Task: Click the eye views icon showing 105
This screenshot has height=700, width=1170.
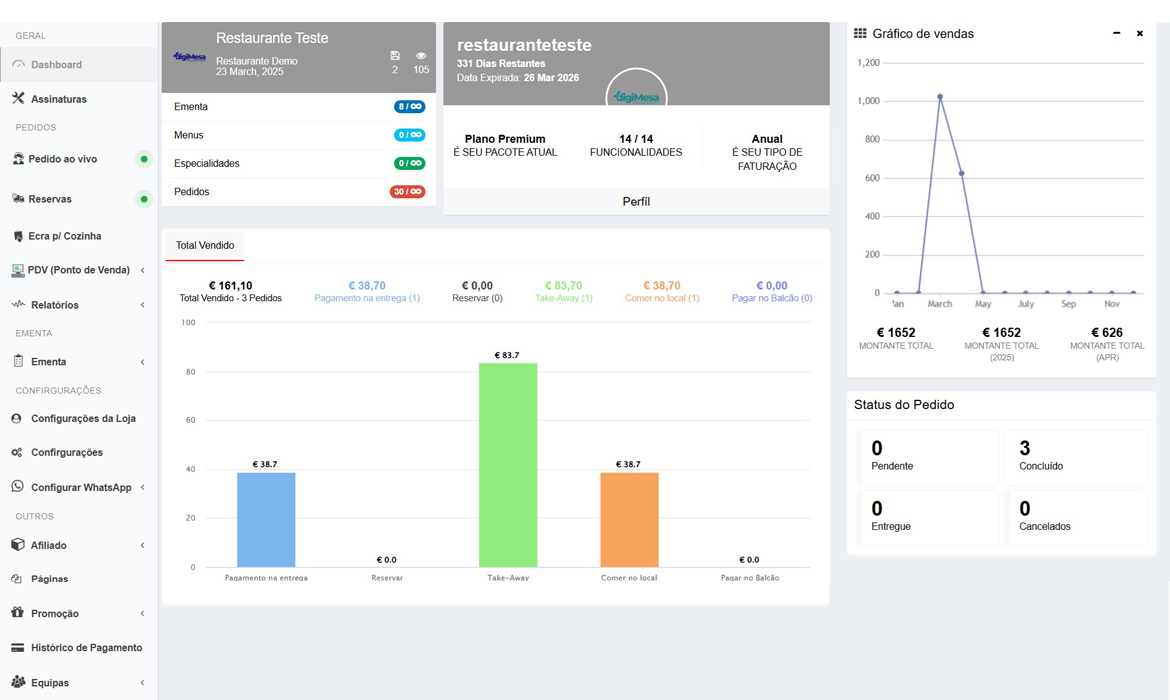Action: (x=421, y=56)
